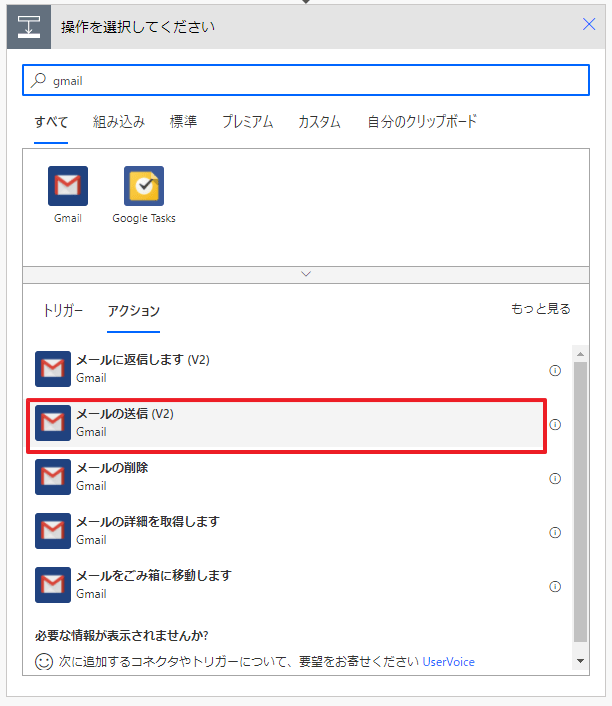Click the Gmail icon beside メールの削除

[x=53, y=477]
